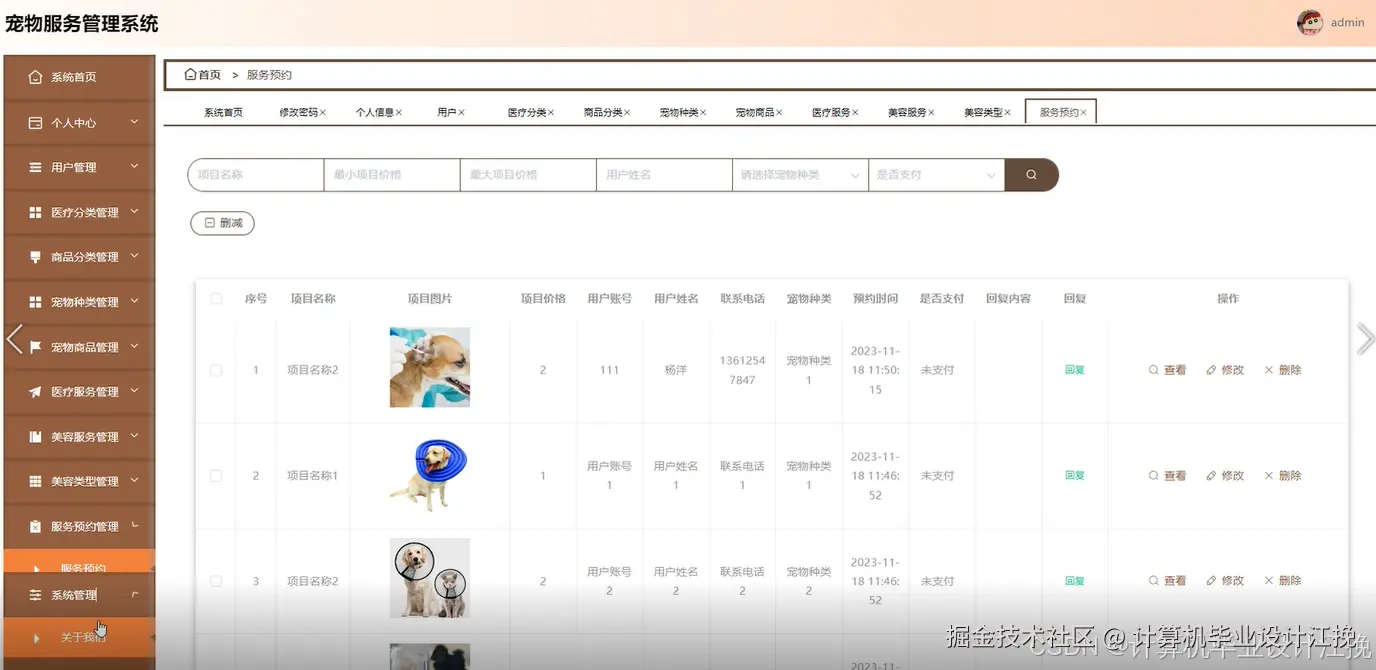Click the 最大项目价格 input
The width and height of the screenshot is (1376, 670).
528,175
